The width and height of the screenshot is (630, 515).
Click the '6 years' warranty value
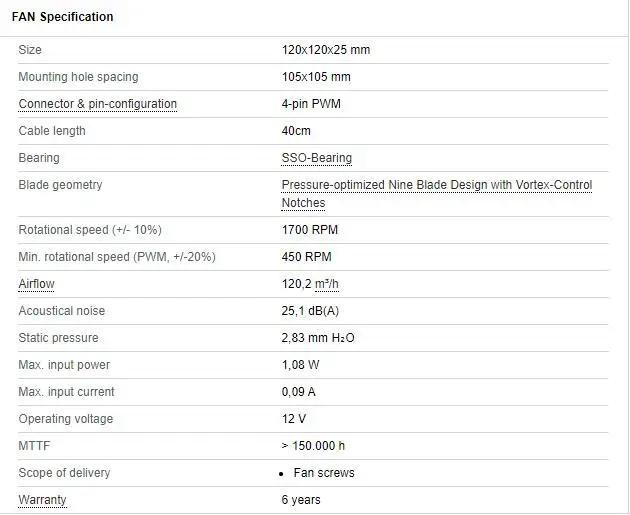301,499
